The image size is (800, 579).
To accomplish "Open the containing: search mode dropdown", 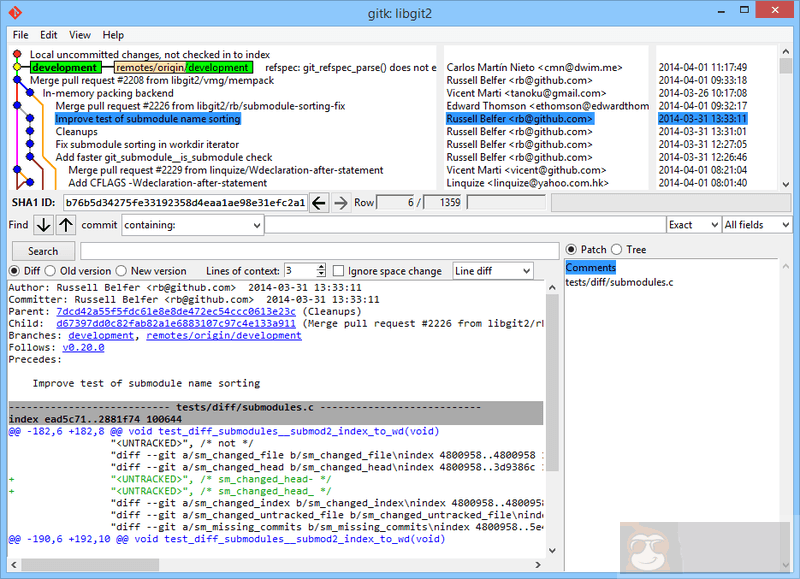I will tap(192, 225).
